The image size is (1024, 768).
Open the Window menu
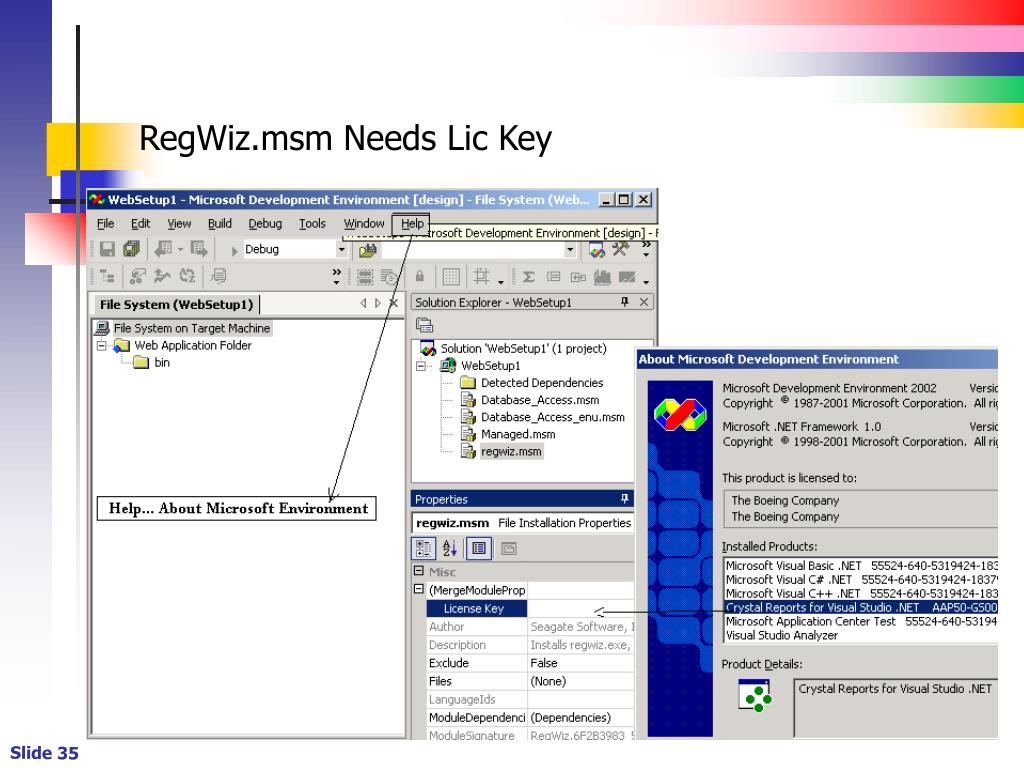[364, 224]
